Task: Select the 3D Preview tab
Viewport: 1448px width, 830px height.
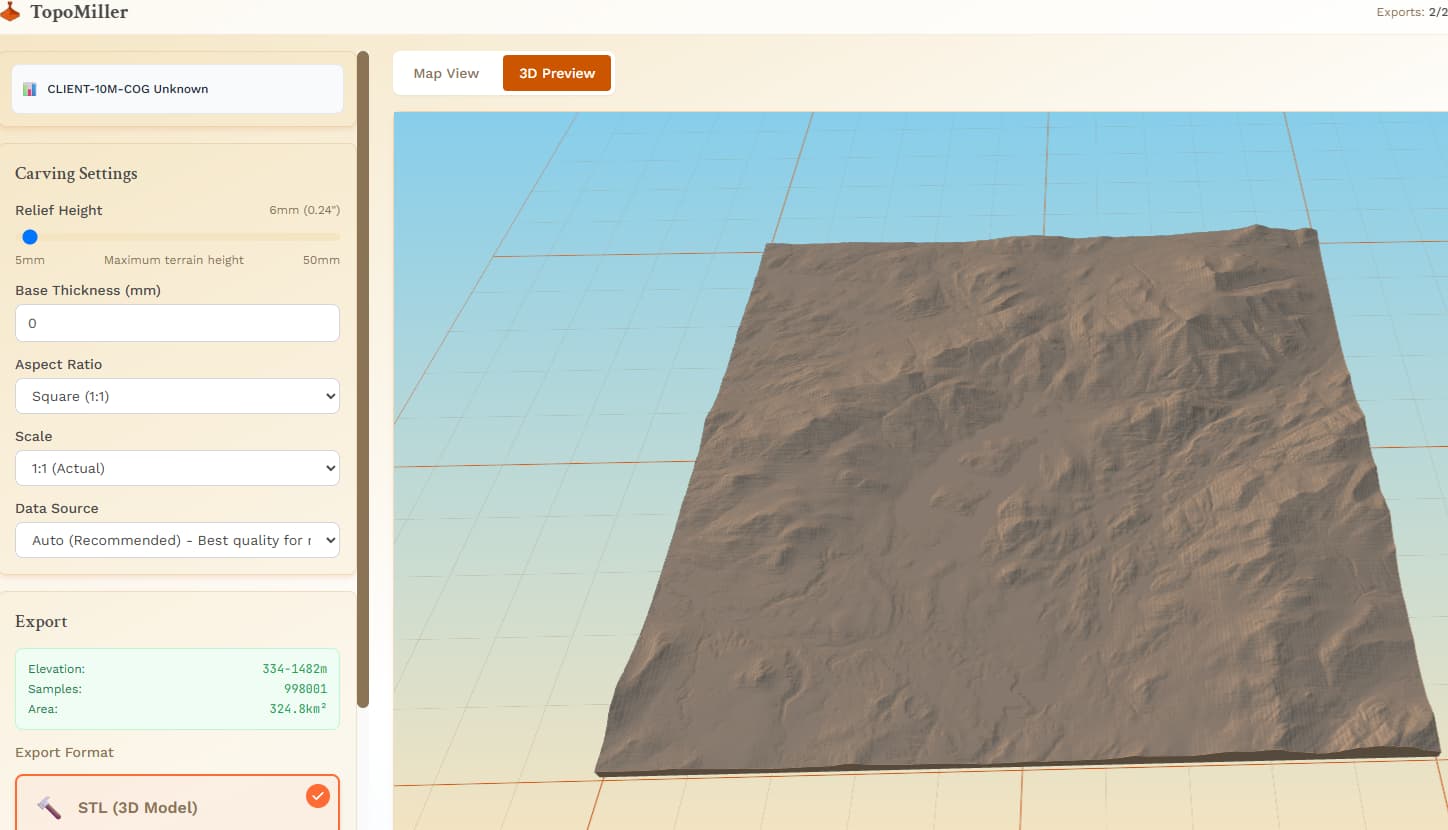Action: [556, 73]
